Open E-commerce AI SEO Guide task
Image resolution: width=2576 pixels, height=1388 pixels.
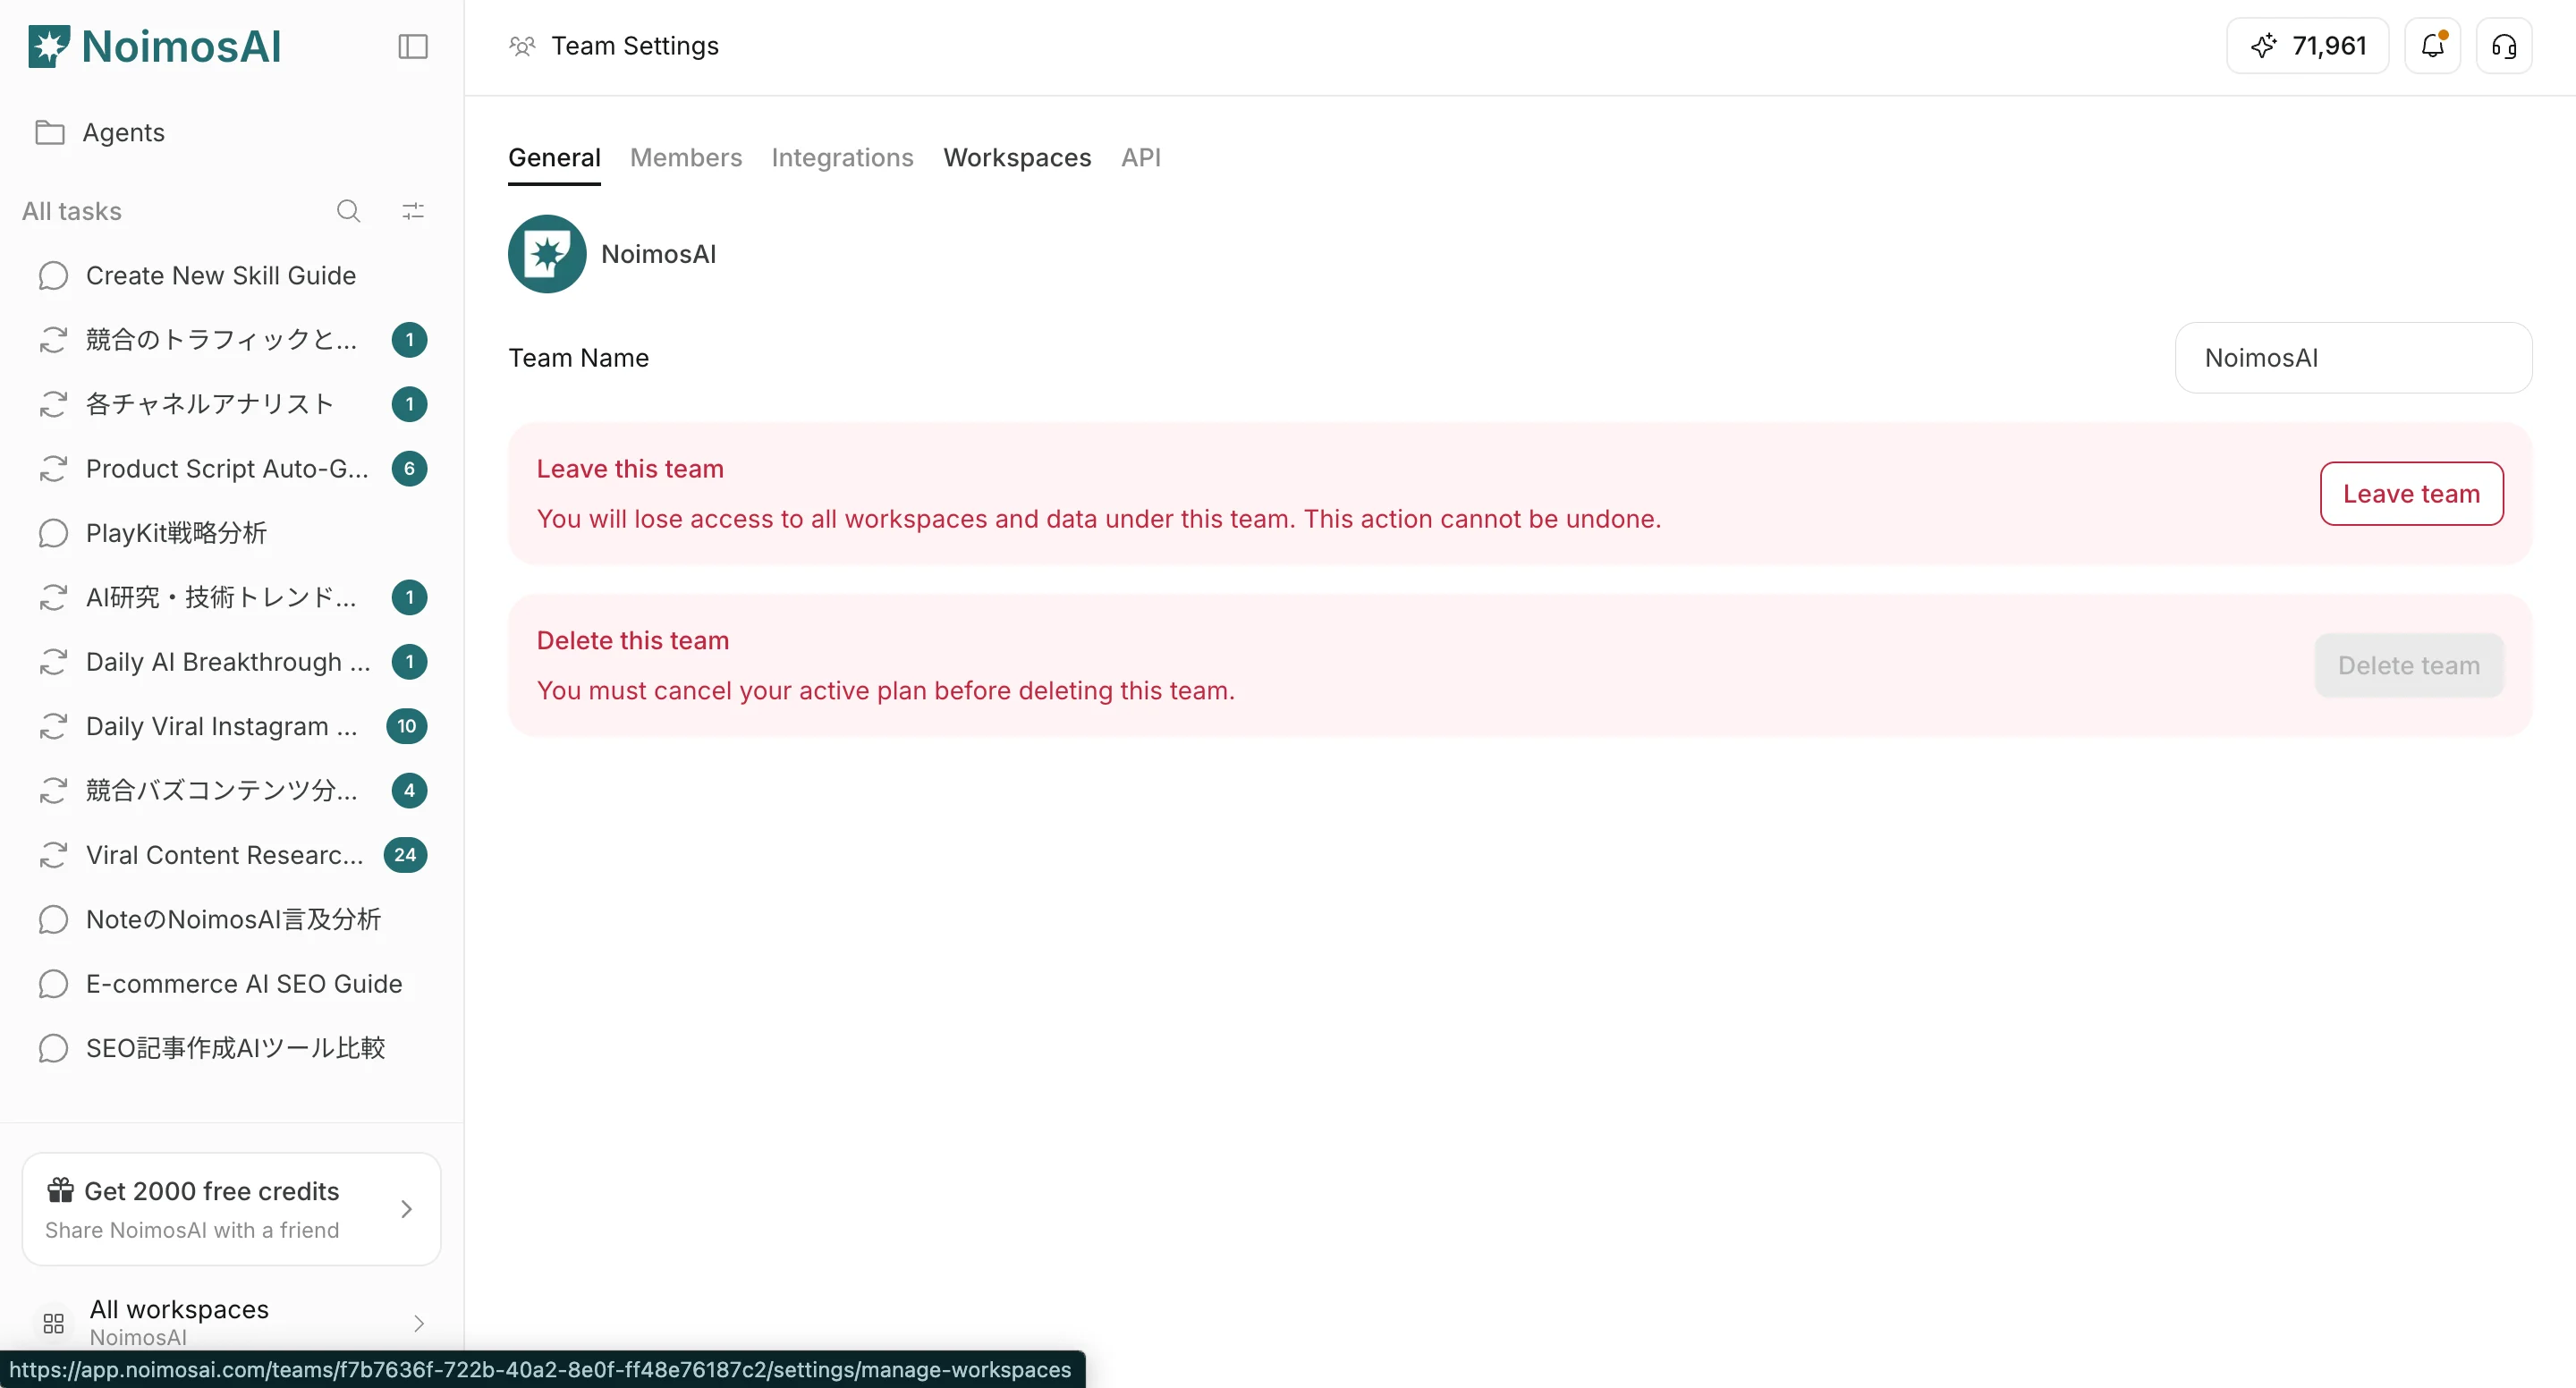click(232, 984)
